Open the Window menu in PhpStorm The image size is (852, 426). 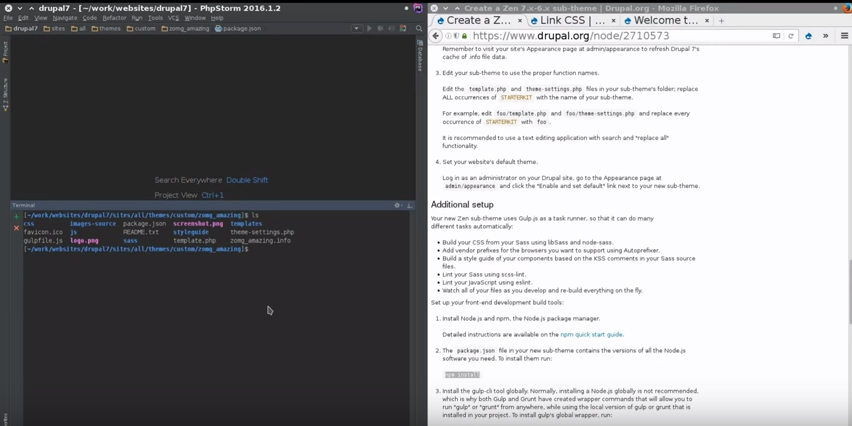195,18
